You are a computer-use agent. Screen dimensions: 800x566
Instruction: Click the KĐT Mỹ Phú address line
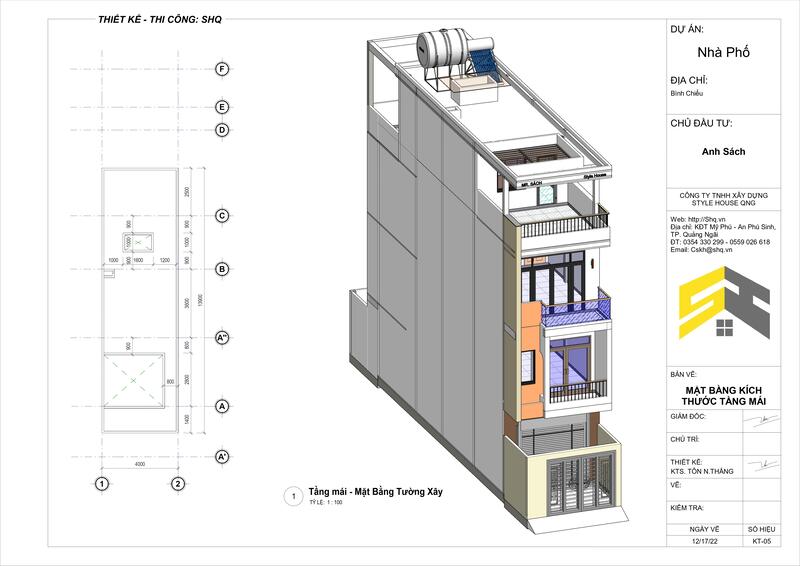point(722,227)
